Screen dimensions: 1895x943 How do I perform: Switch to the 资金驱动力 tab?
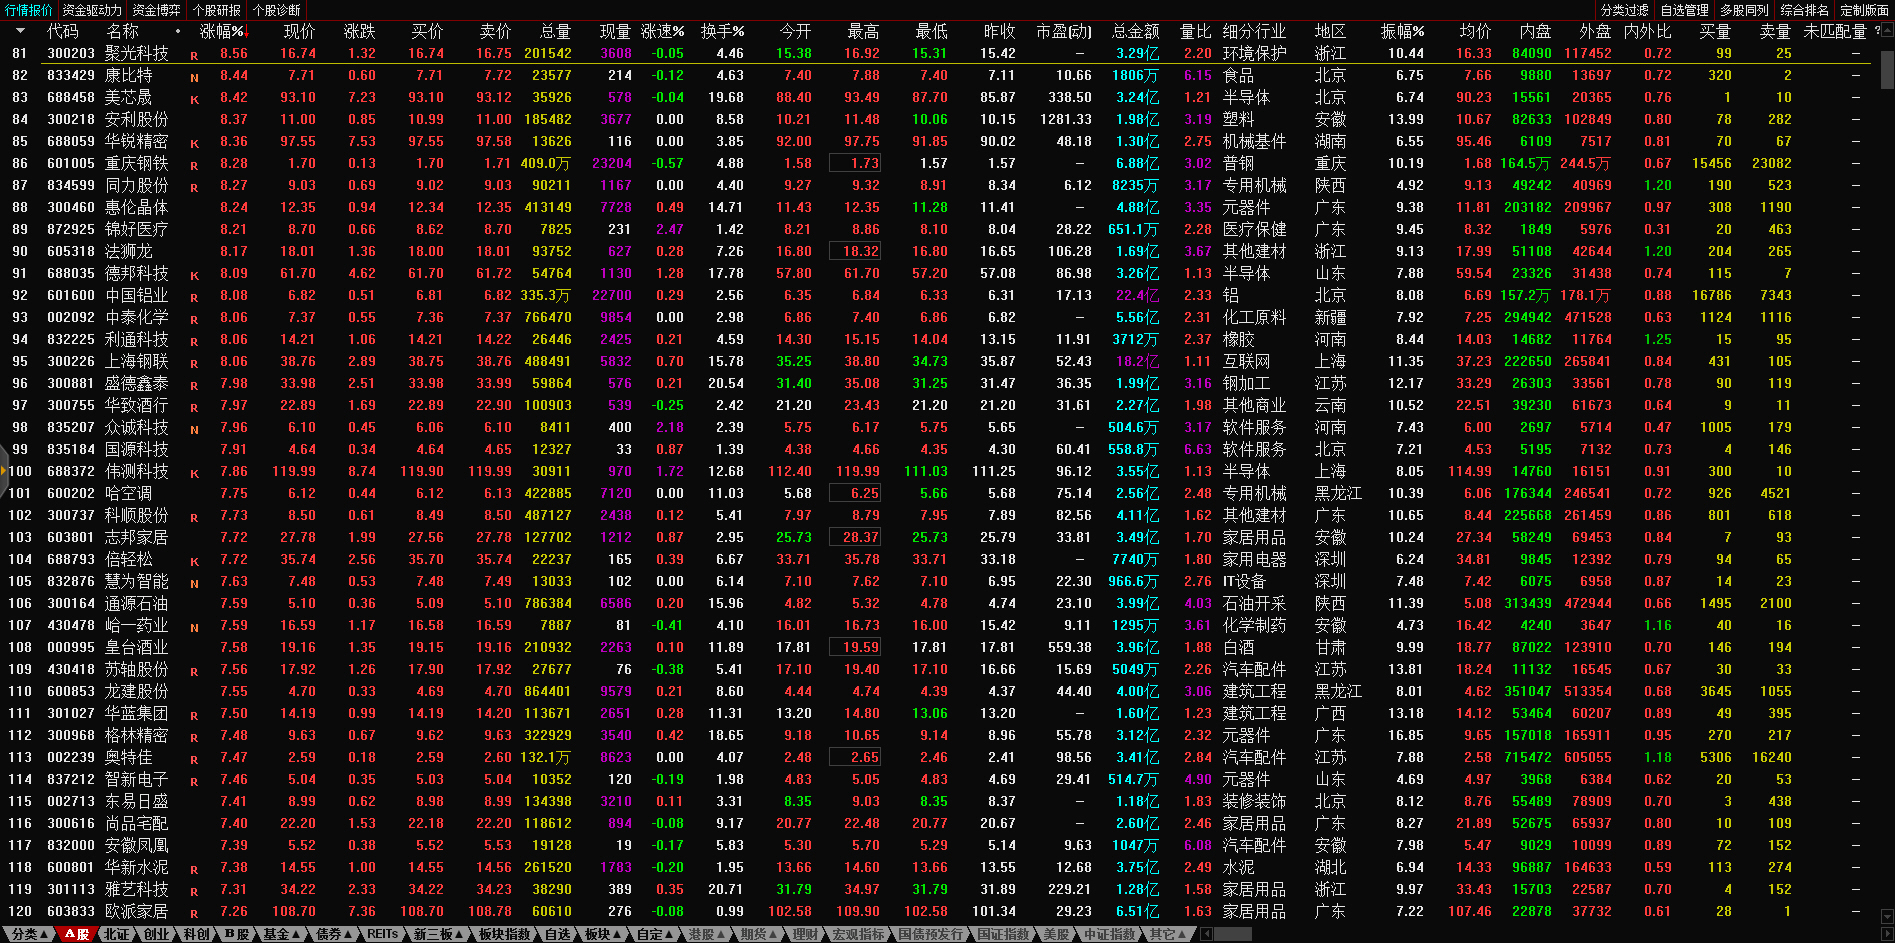(x=91, y=10)
